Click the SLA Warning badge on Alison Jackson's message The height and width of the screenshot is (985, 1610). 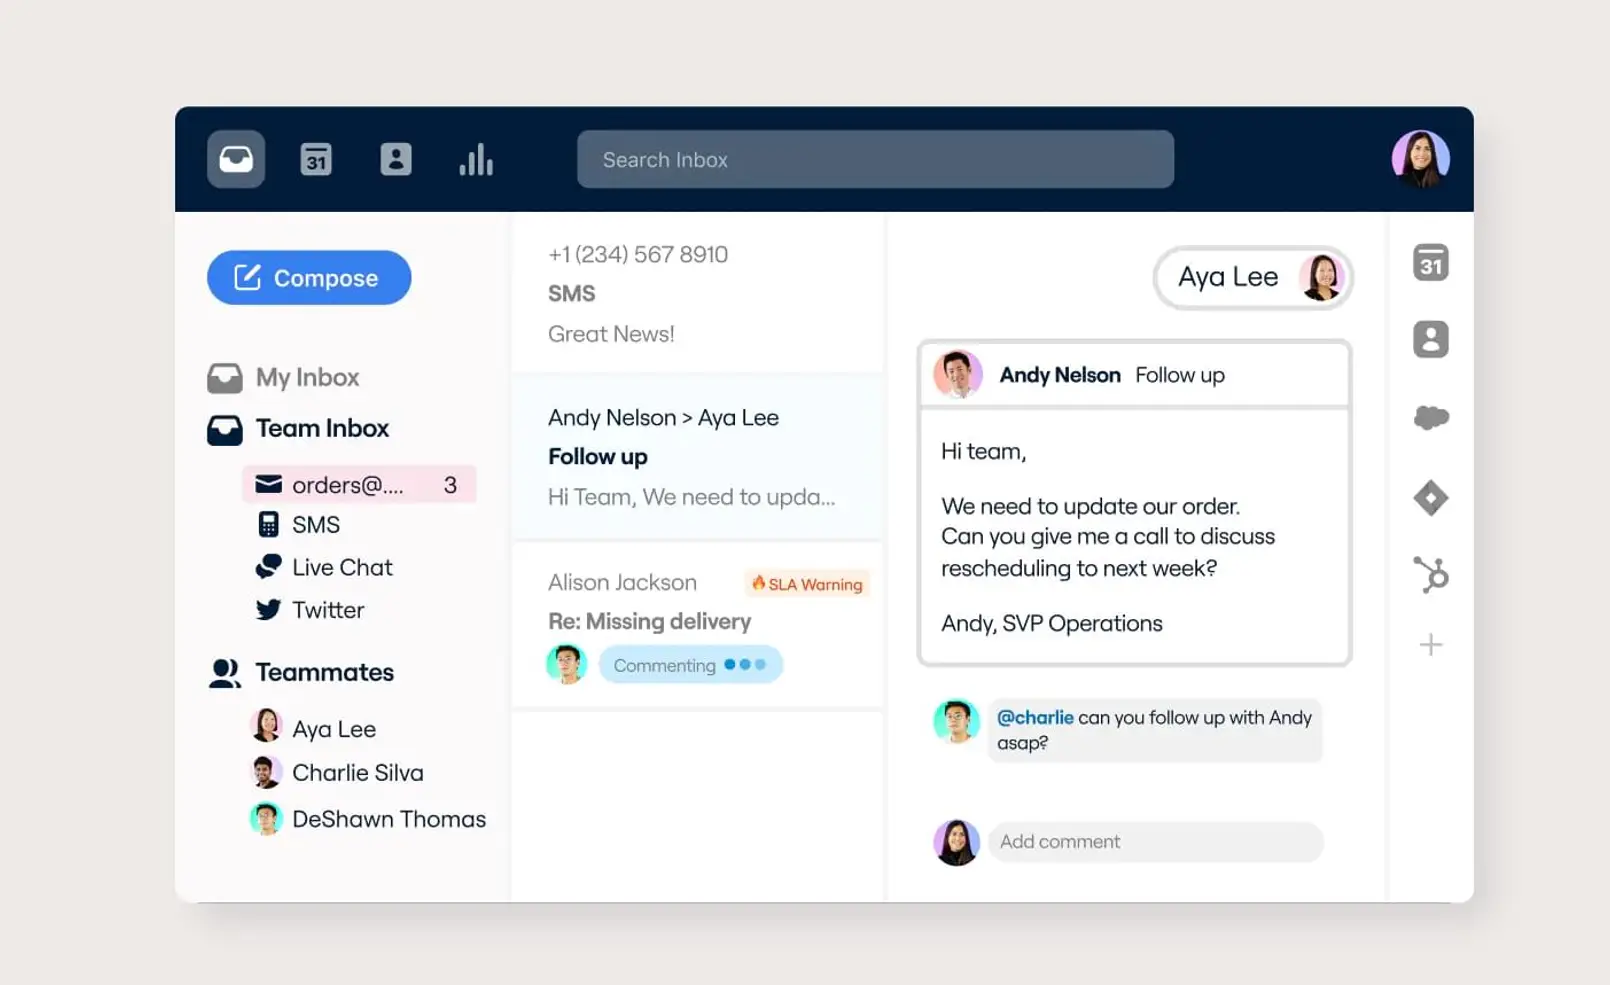[x=806, y=584]
